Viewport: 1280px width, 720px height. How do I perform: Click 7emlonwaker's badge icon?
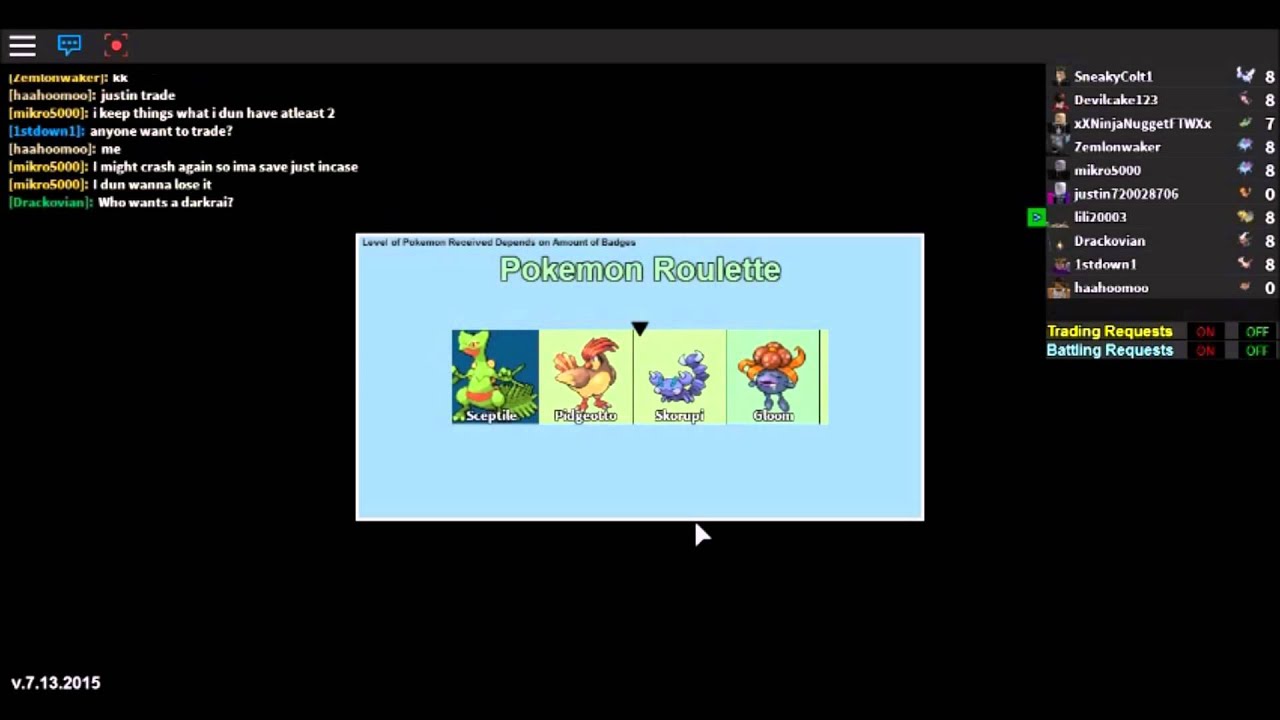point(1245,146)
